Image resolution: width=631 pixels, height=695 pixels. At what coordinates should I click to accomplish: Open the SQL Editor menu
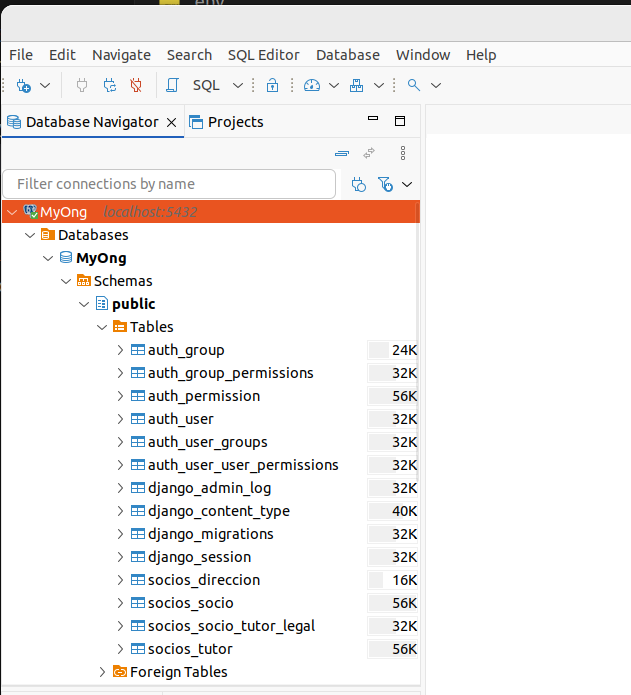point(264,55)
